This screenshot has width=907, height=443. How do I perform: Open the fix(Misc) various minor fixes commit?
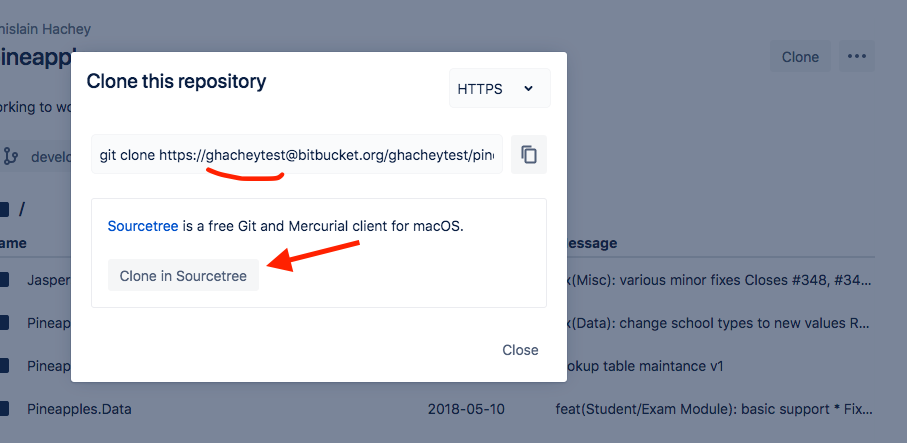[720, 280]
